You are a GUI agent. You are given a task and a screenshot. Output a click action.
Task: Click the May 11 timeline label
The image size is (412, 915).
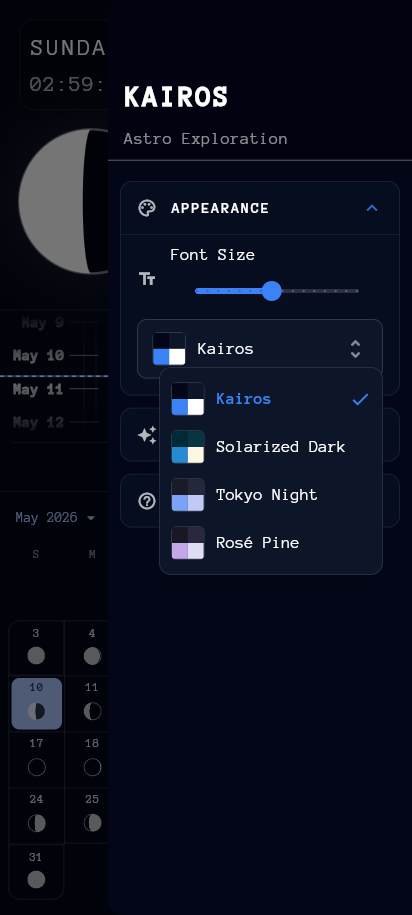pyautogui.click(x=38, y=389)
